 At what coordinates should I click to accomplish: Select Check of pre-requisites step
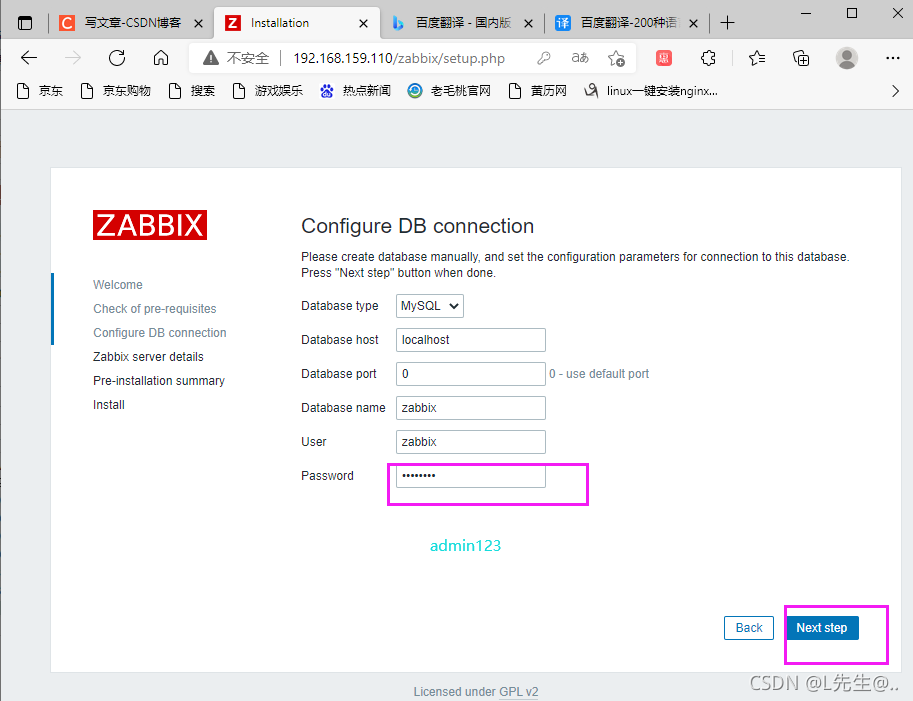(x=154, y=309)
